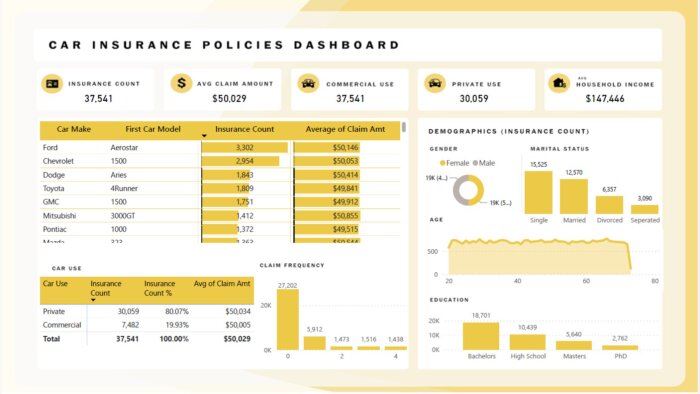This screenshot has height=394, width=700.
Task: Click the 2,954 insurance count bar
Action: pyautogui.click(x=240, y=161)
